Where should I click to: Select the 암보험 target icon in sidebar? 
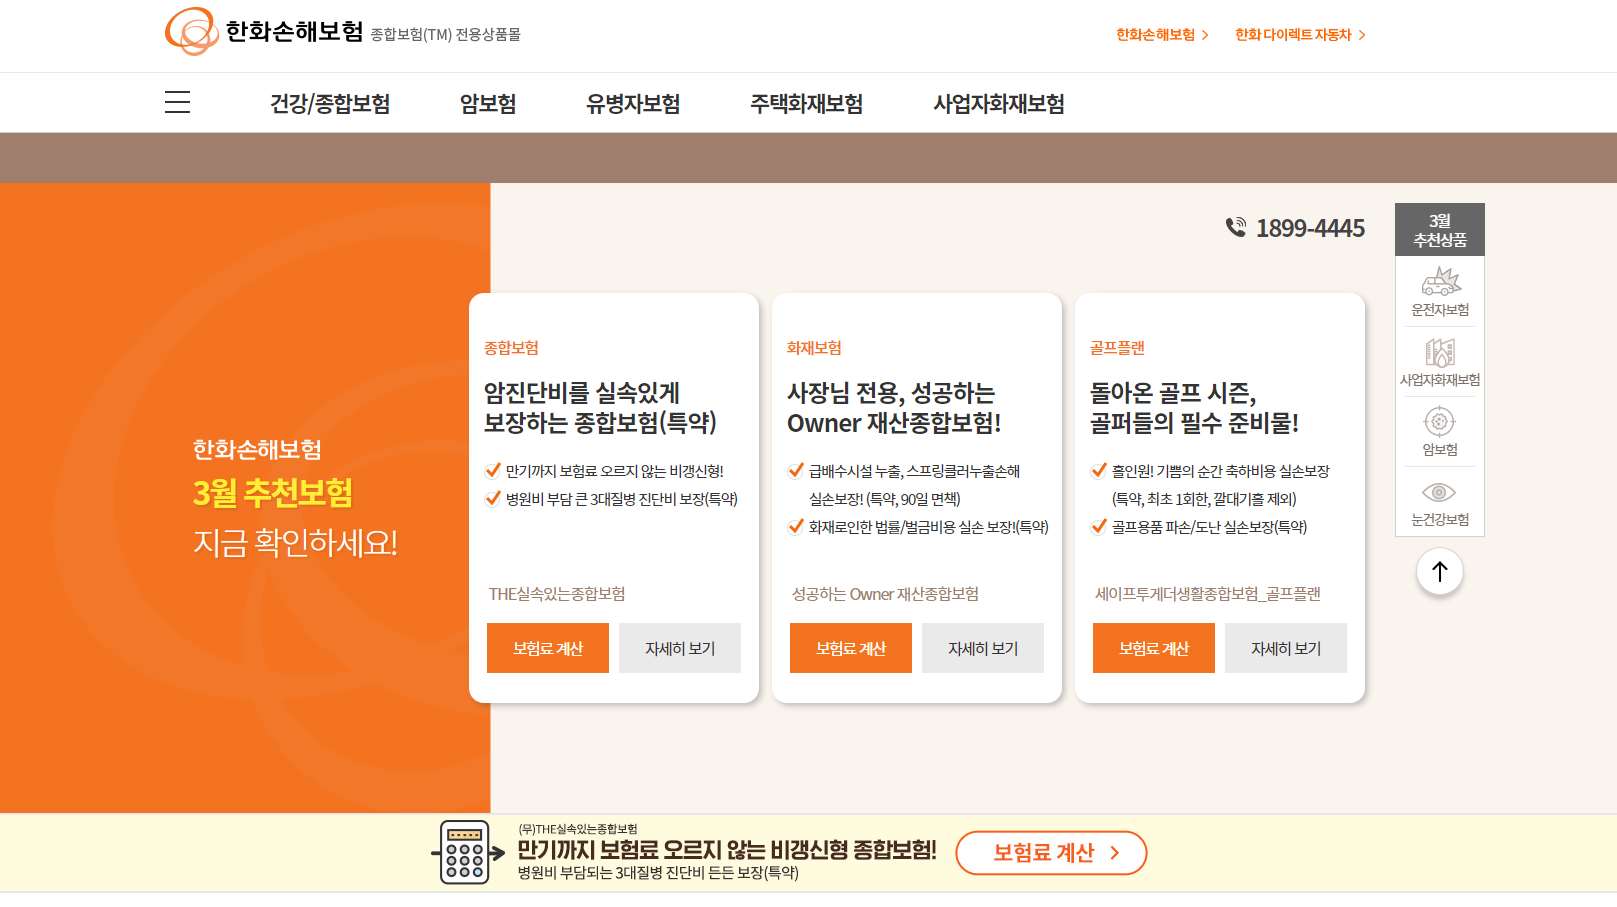(x=1439, y=421)
